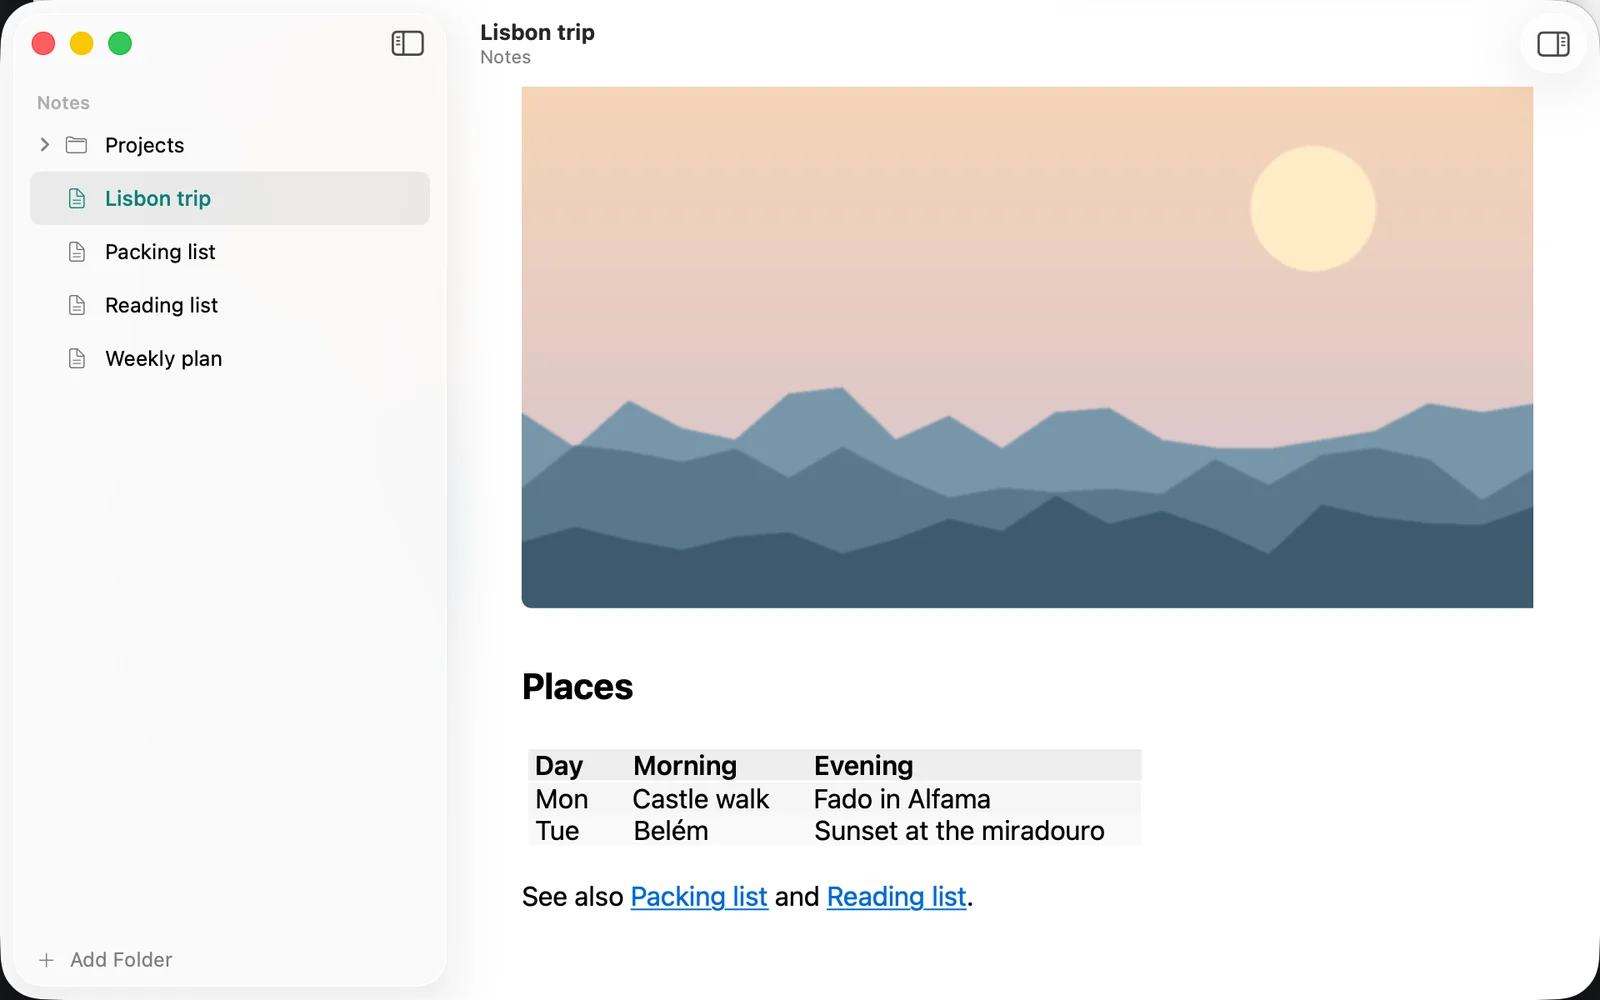The image size is (1600, 1000).
Task: Click the Mon table cell
Action: pyautogui.click(x=562, y=800)
